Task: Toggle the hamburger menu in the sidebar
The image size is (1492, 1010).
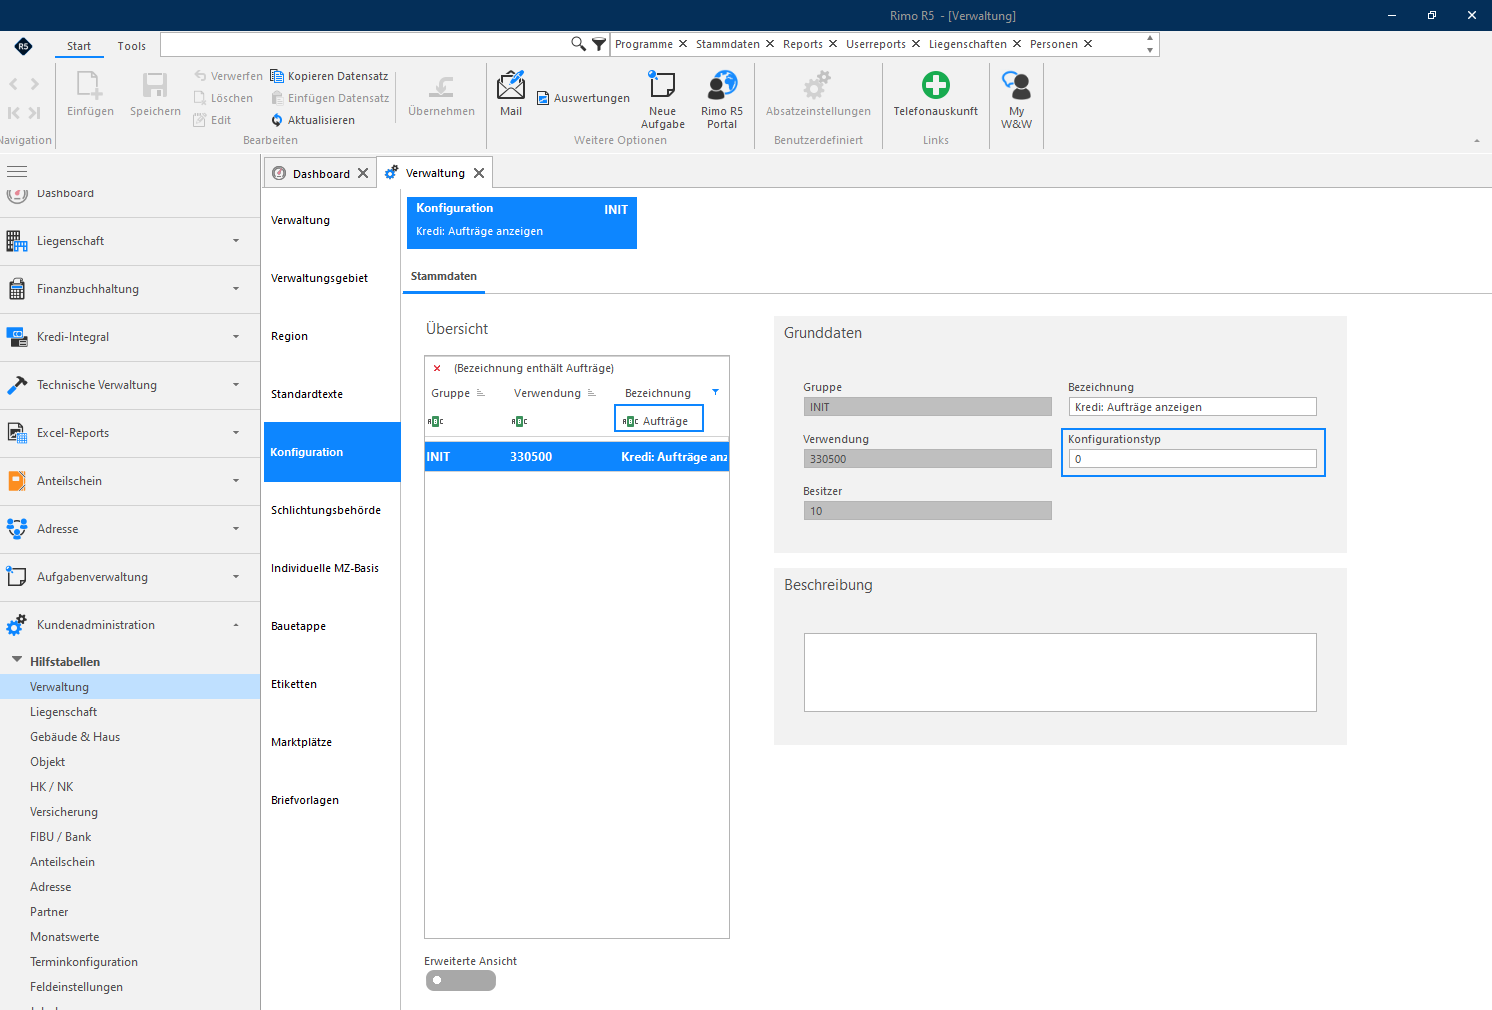Action: pyautogui.click(x=17, y=171)
